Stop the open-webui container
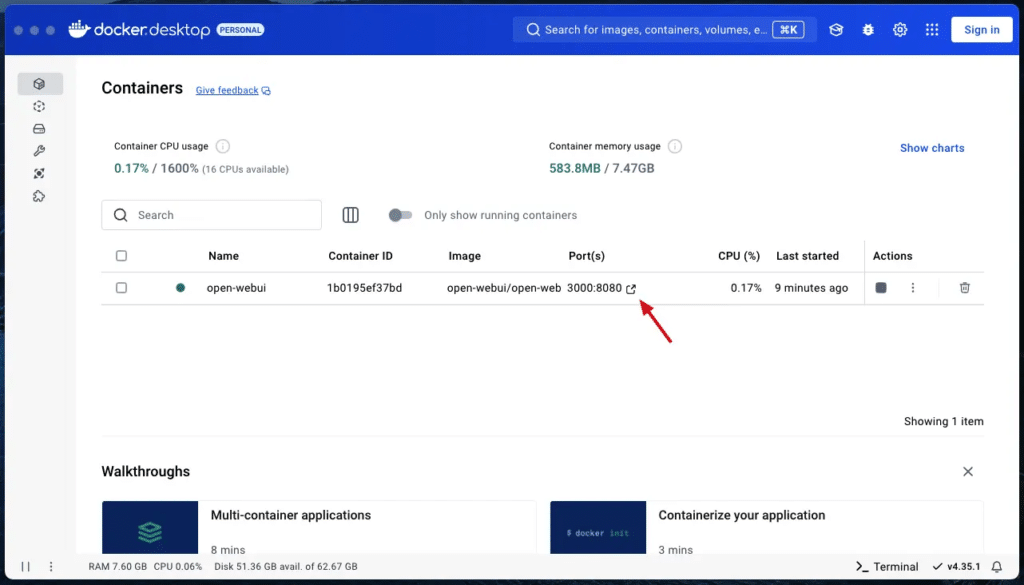This screenshot has height=585, width=1024. pos(881,287)
